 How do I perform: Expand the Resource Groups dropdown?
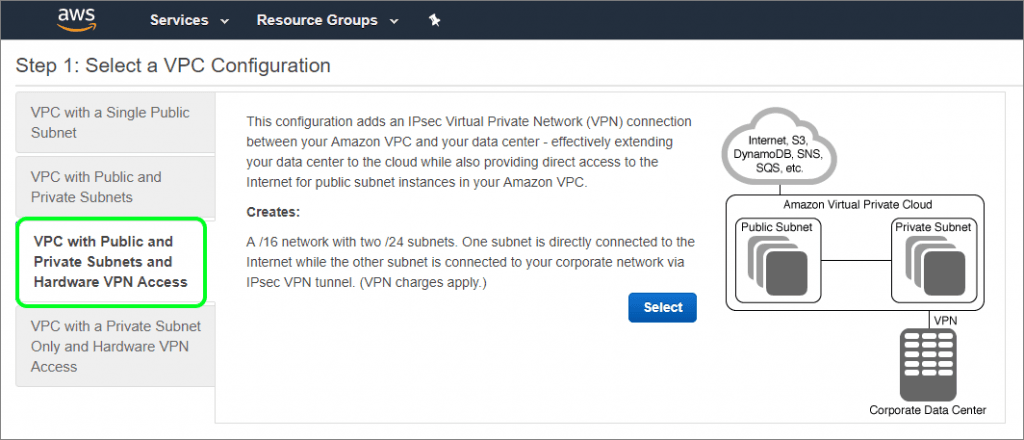pyautogui.click(x=327, y=20)
